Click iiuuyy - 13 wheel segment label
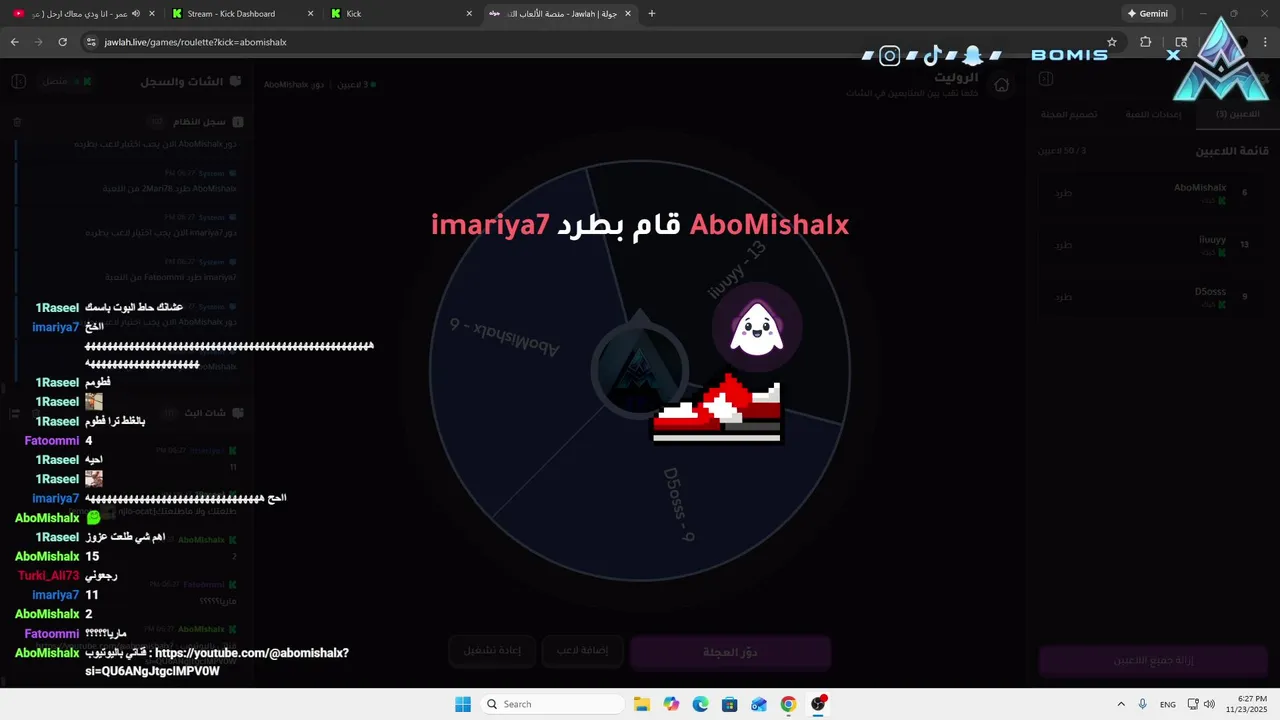Screen dimensions: 1280x720 click(x=736, y=270)
